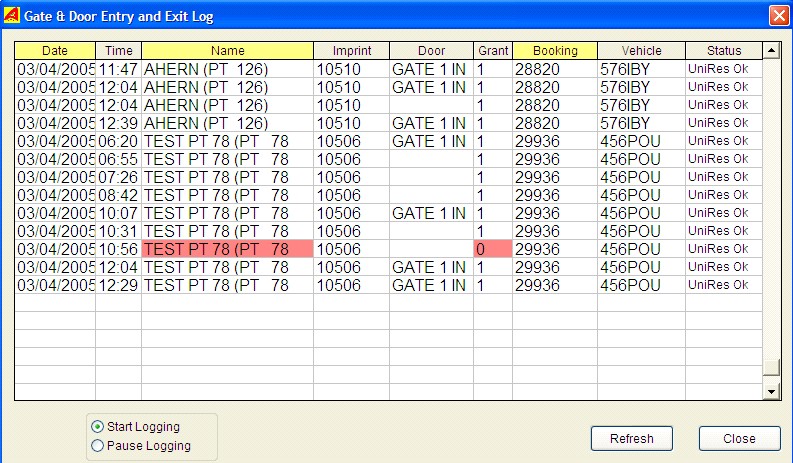Viewport: 793px width, 463px height.
Task: Click the Time column header
Action: click(118, 51)
